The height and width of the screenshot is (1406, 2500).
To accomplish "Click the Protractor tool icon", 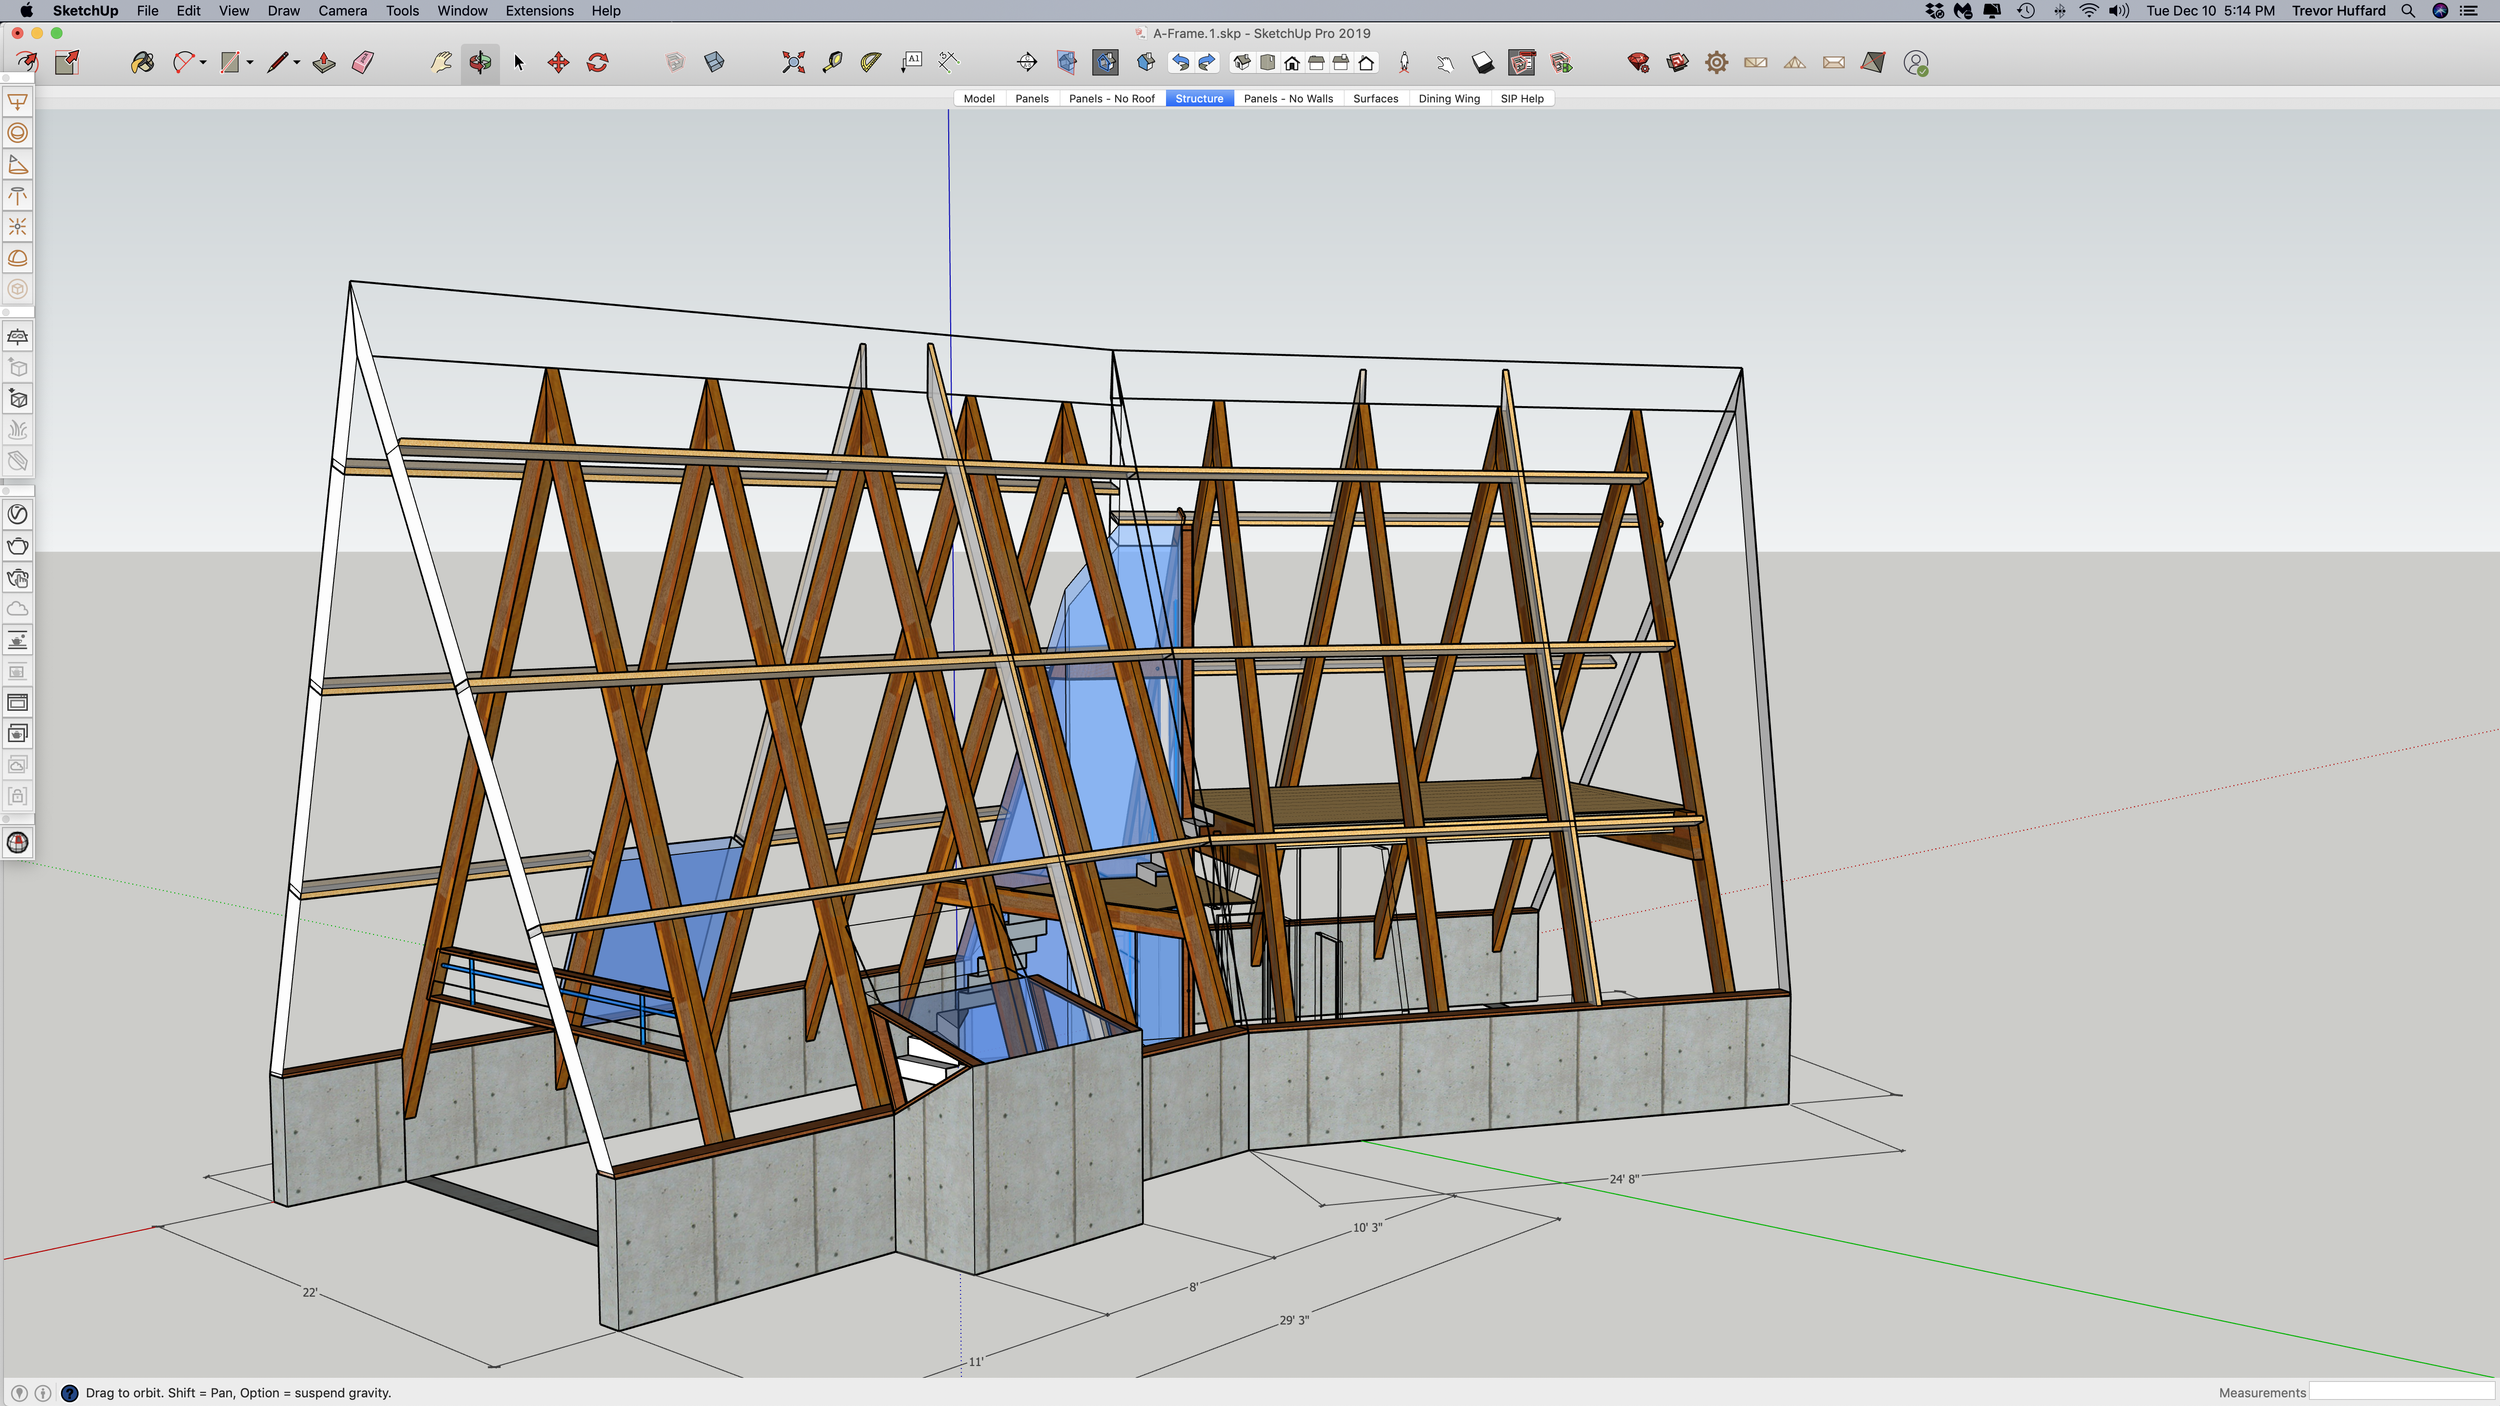I will click(x=871, y=63).
